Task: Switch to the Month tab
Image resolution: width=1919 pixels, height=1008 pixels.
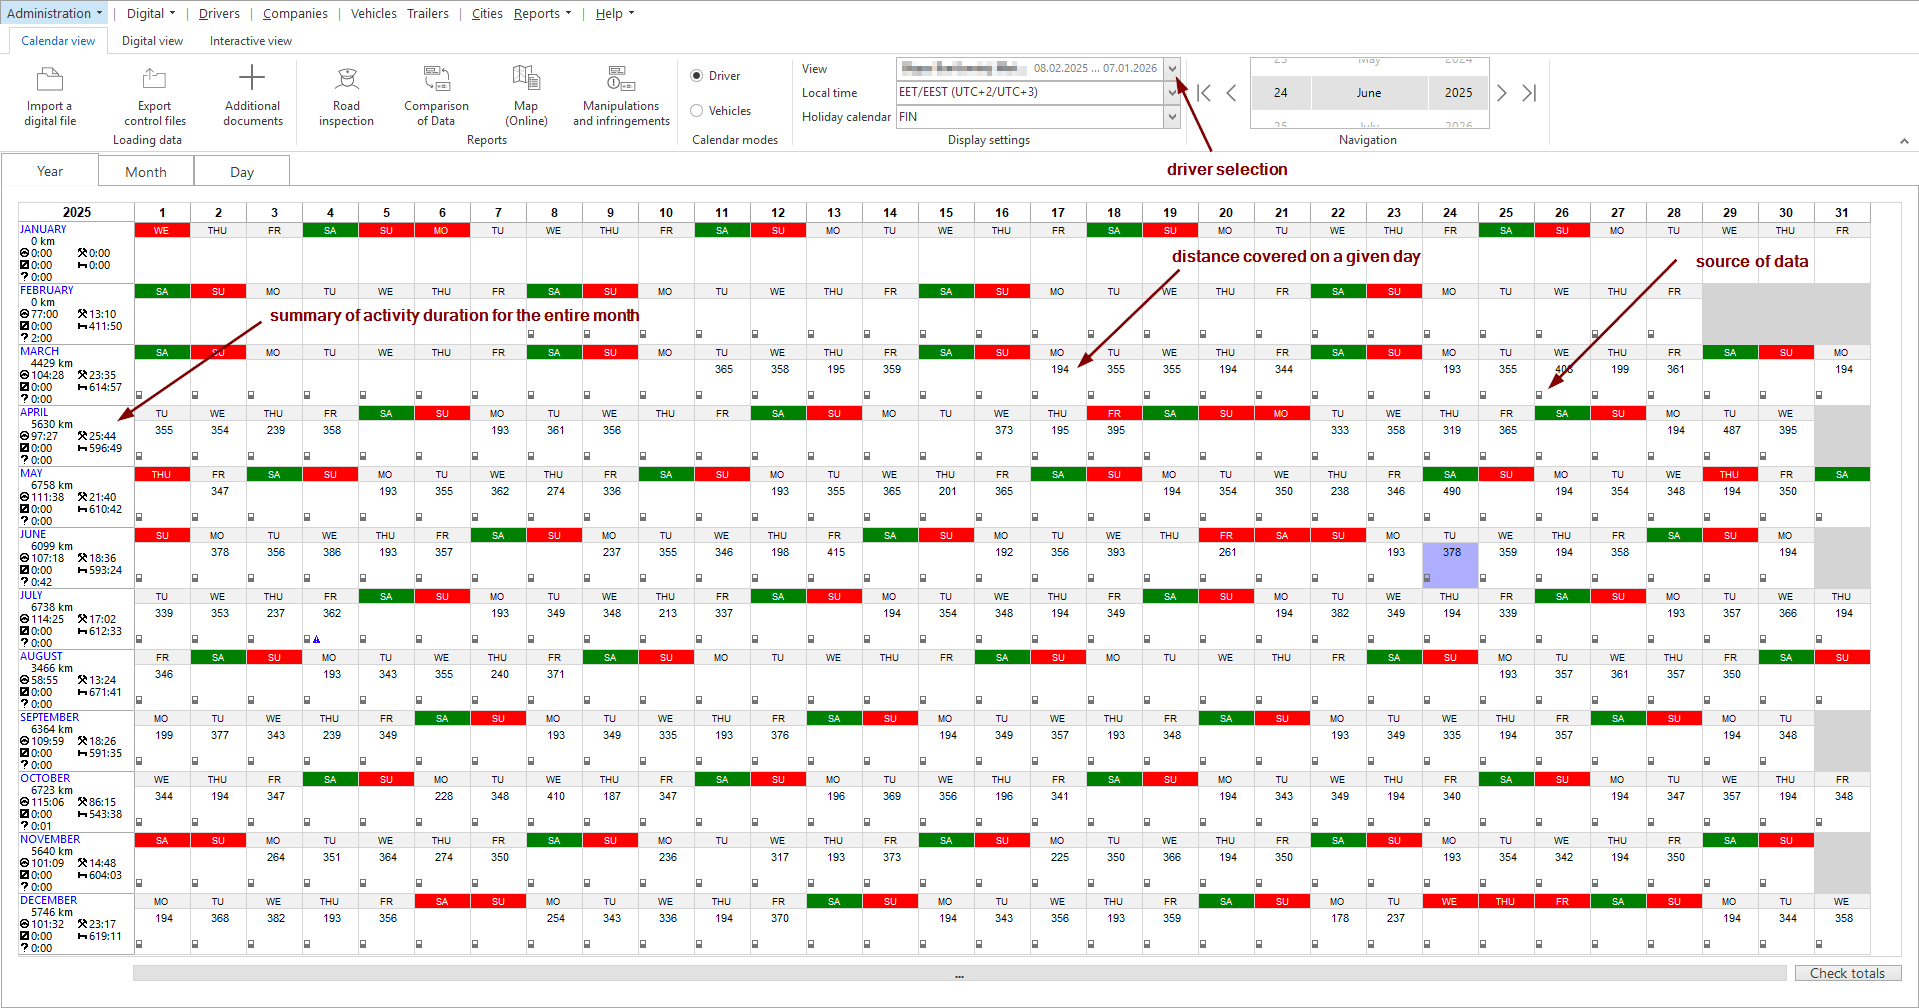Action: pyautogui.click(x=146, y=172)
